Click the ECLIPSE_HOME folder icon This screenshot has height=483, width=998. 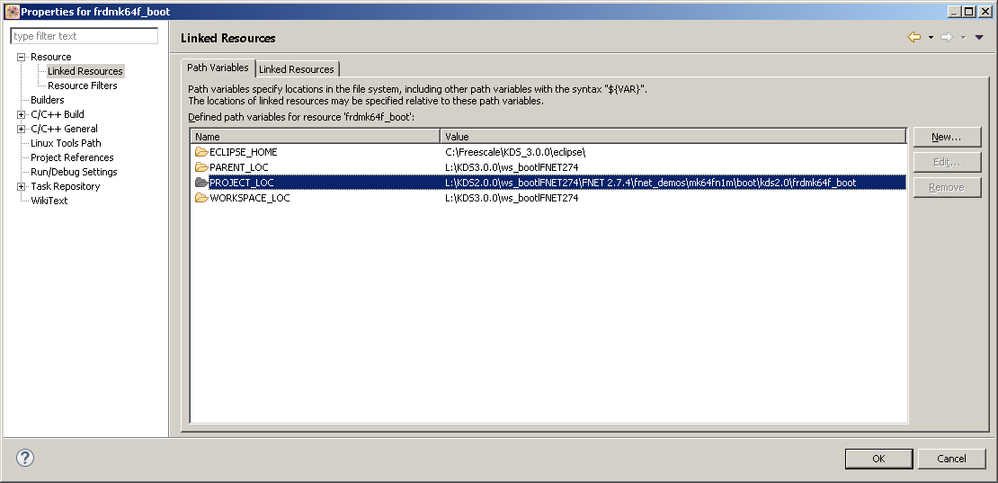pyautogui.click(x=201, y=152)
